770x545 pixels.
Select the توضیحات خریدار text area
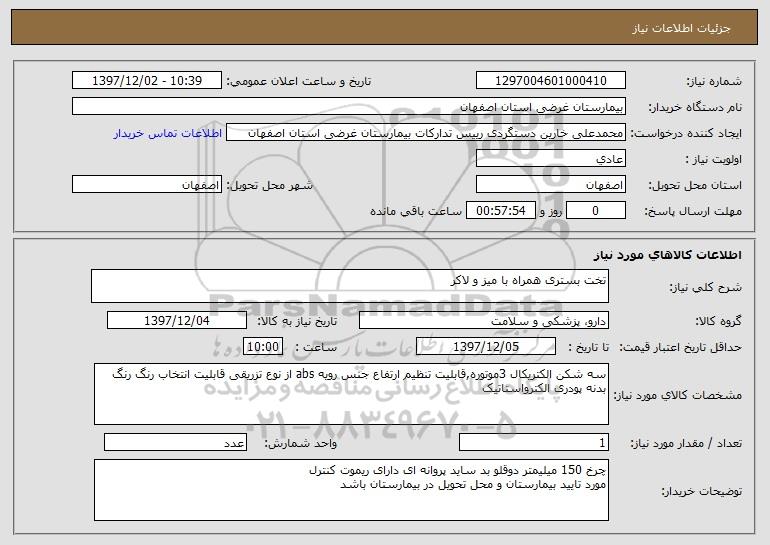pyautogui.click(x=351, y=490)
